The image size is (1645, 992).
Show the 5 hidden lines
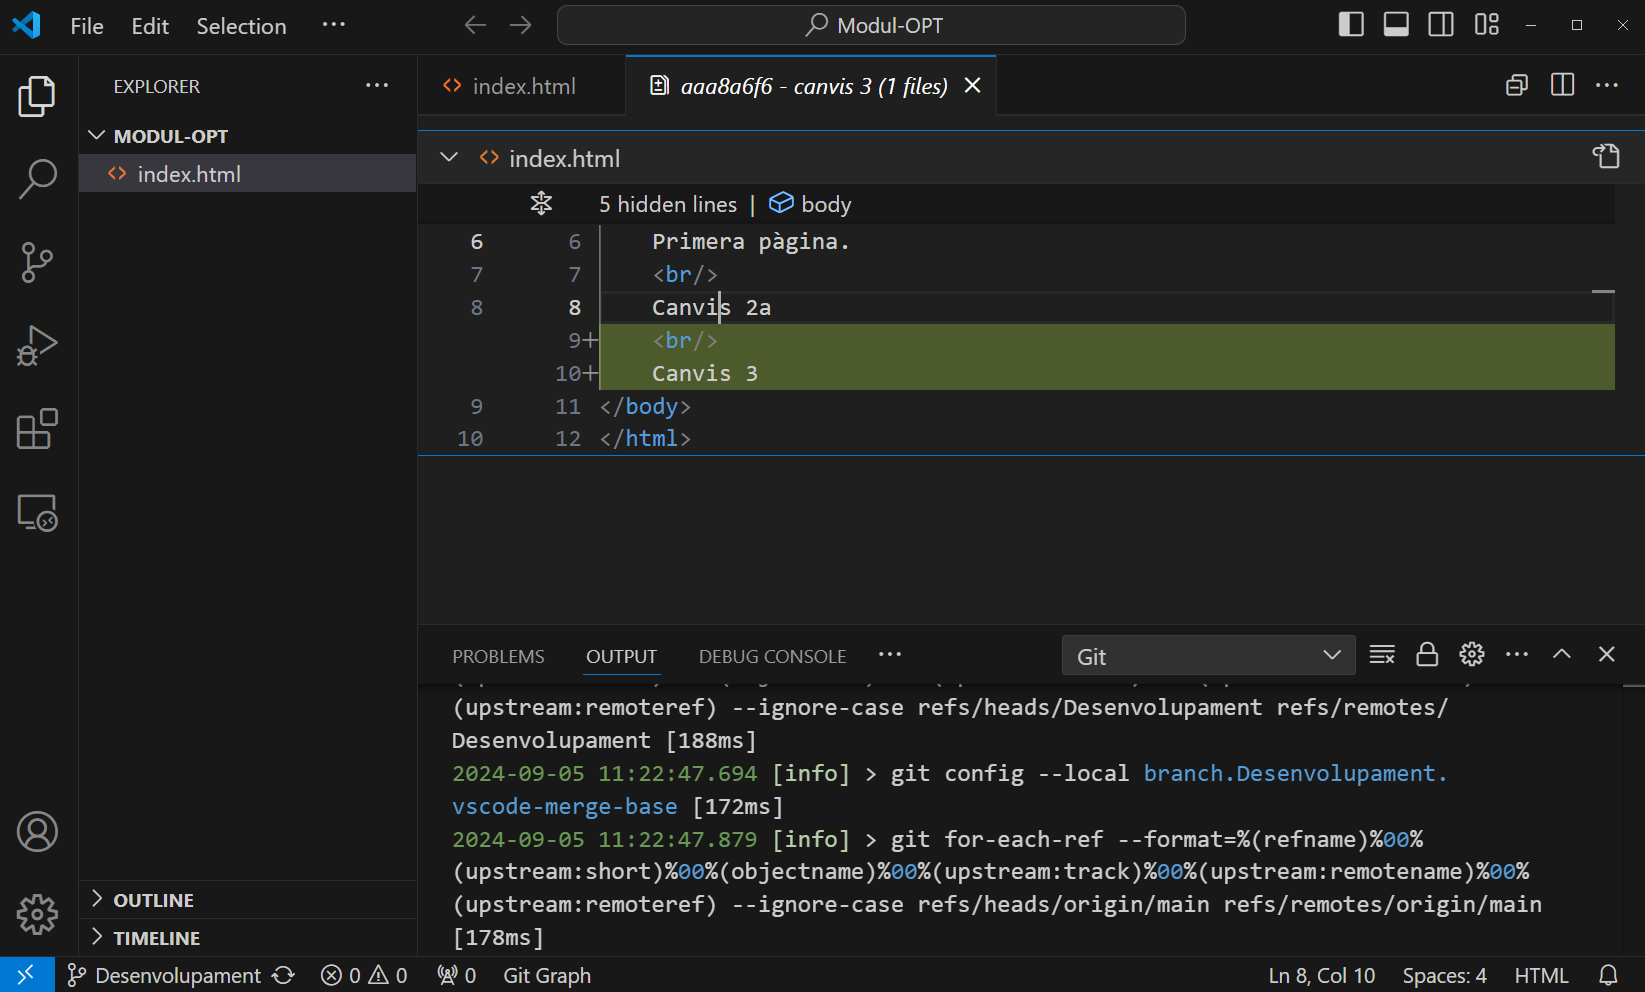(x=667, y=204)
